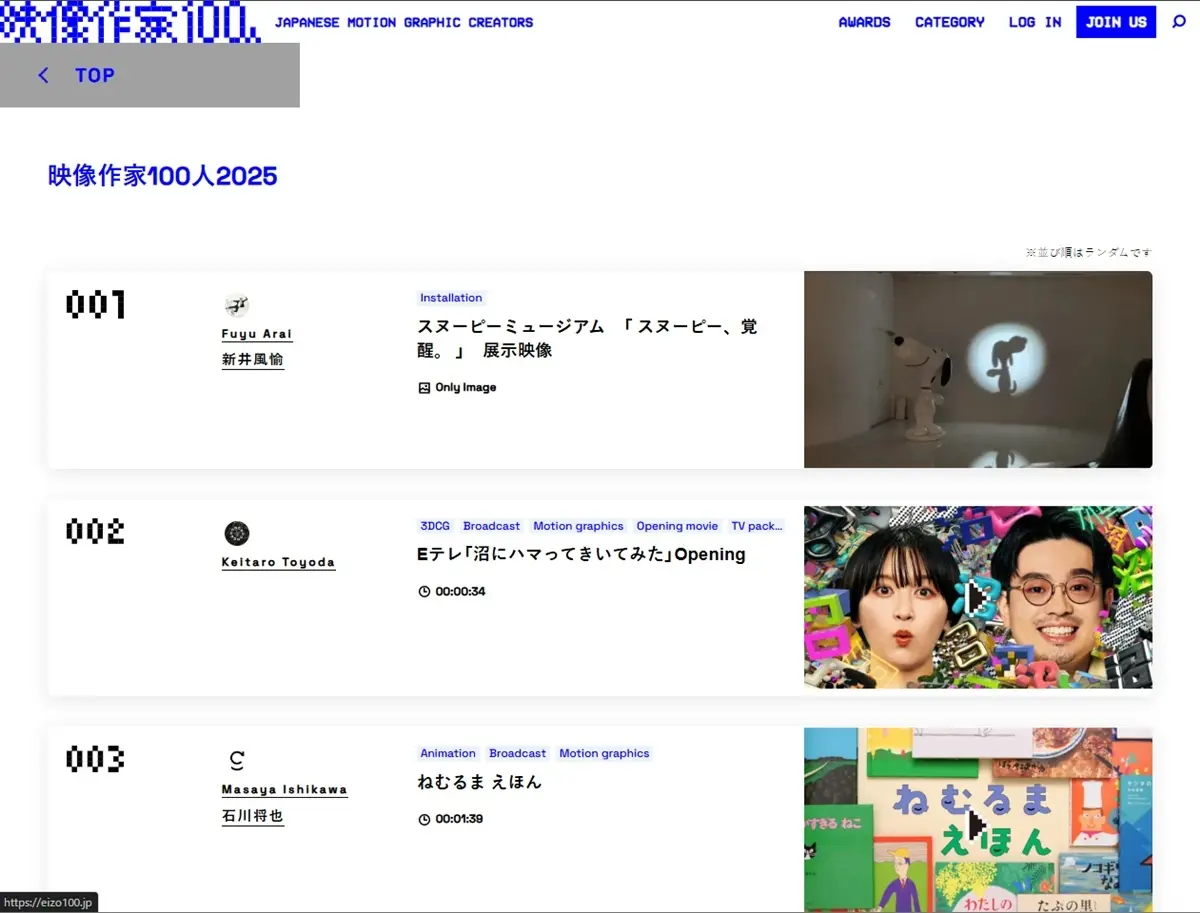The image size is (1200, 913).
Task: Select the Installation tag
Action: point(451,297)
